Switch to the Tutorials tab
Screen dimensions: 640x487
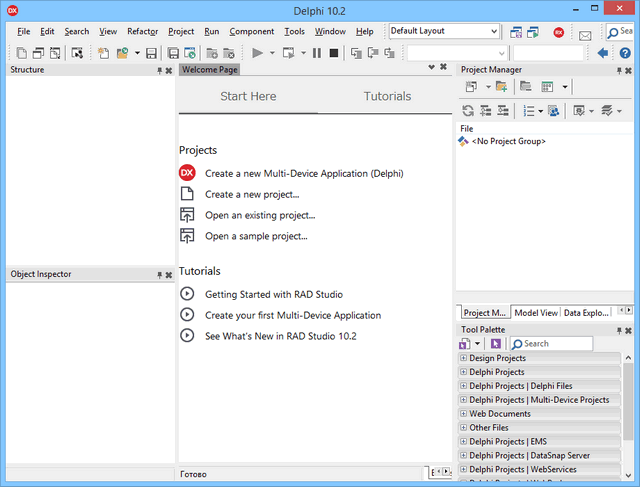point(387,96)
